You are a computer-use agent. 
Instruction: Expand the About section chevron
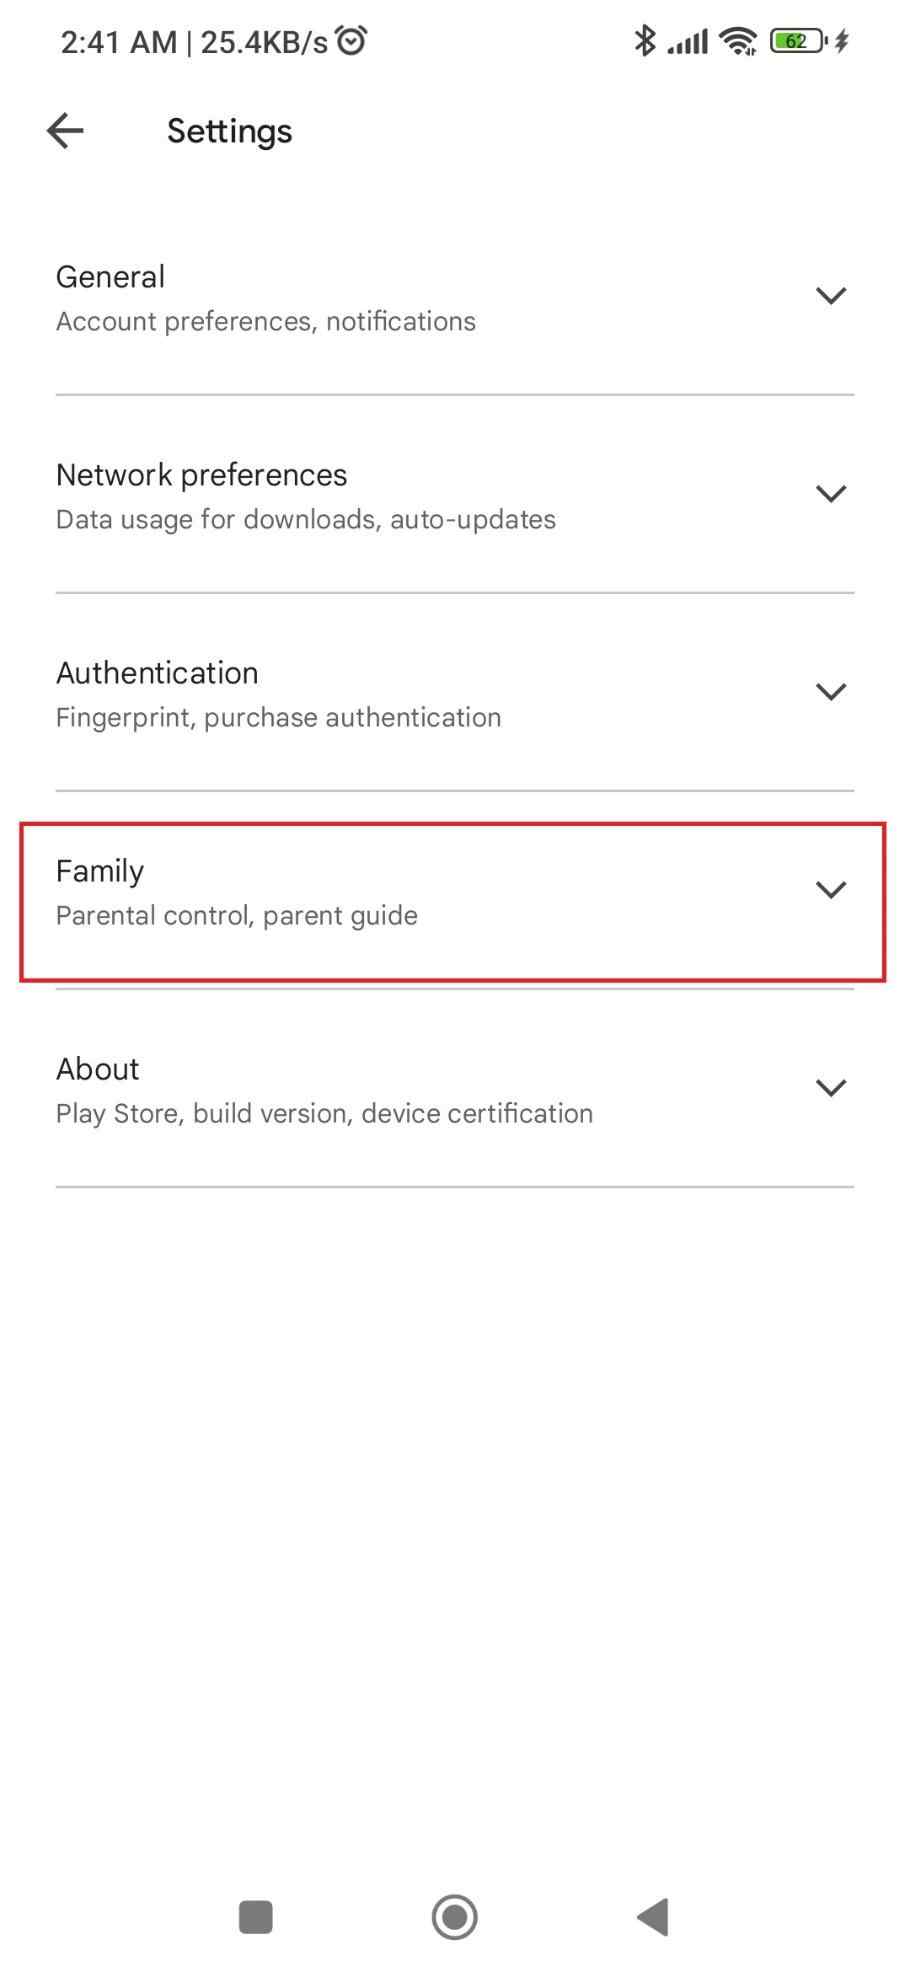tap(831, 1088)
